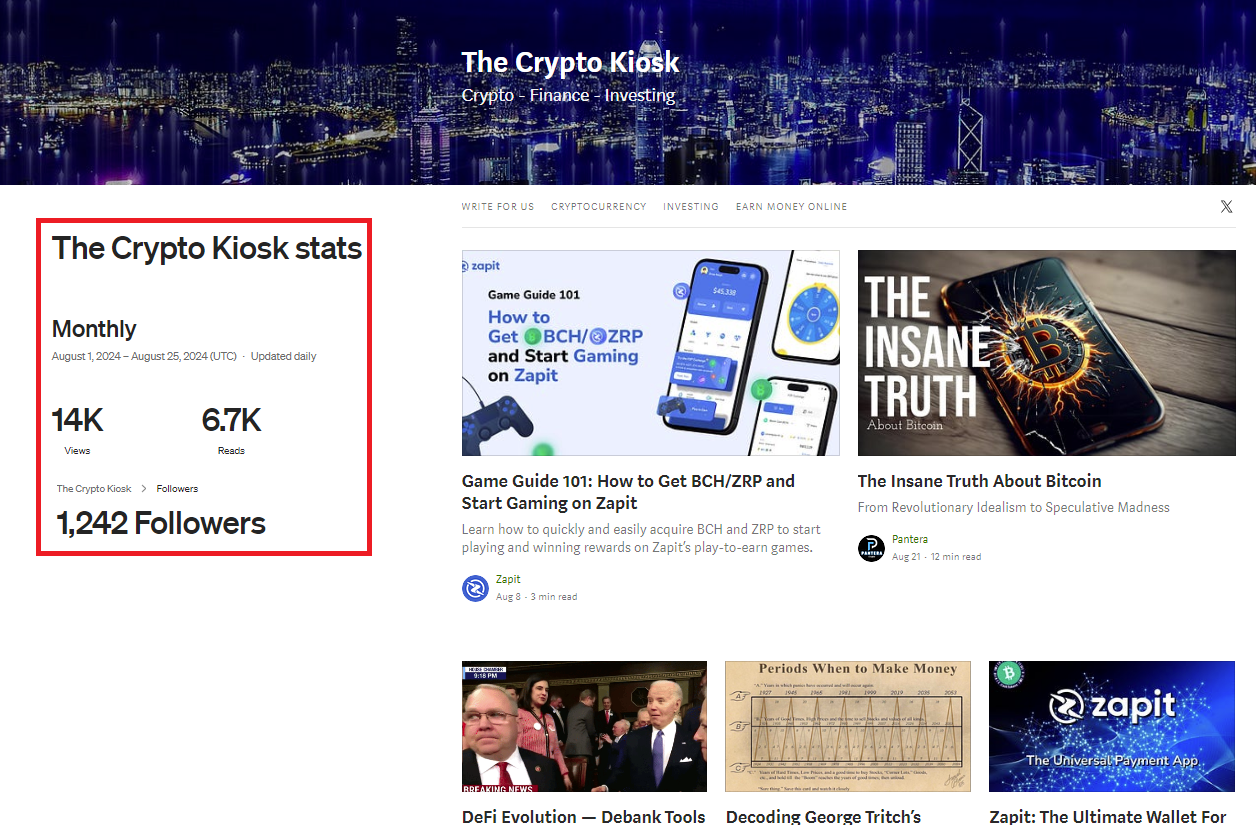Viewport: 1256px width, 825px height.
Task: Click the breaking news chamber thumbnail
Action: 584,726
